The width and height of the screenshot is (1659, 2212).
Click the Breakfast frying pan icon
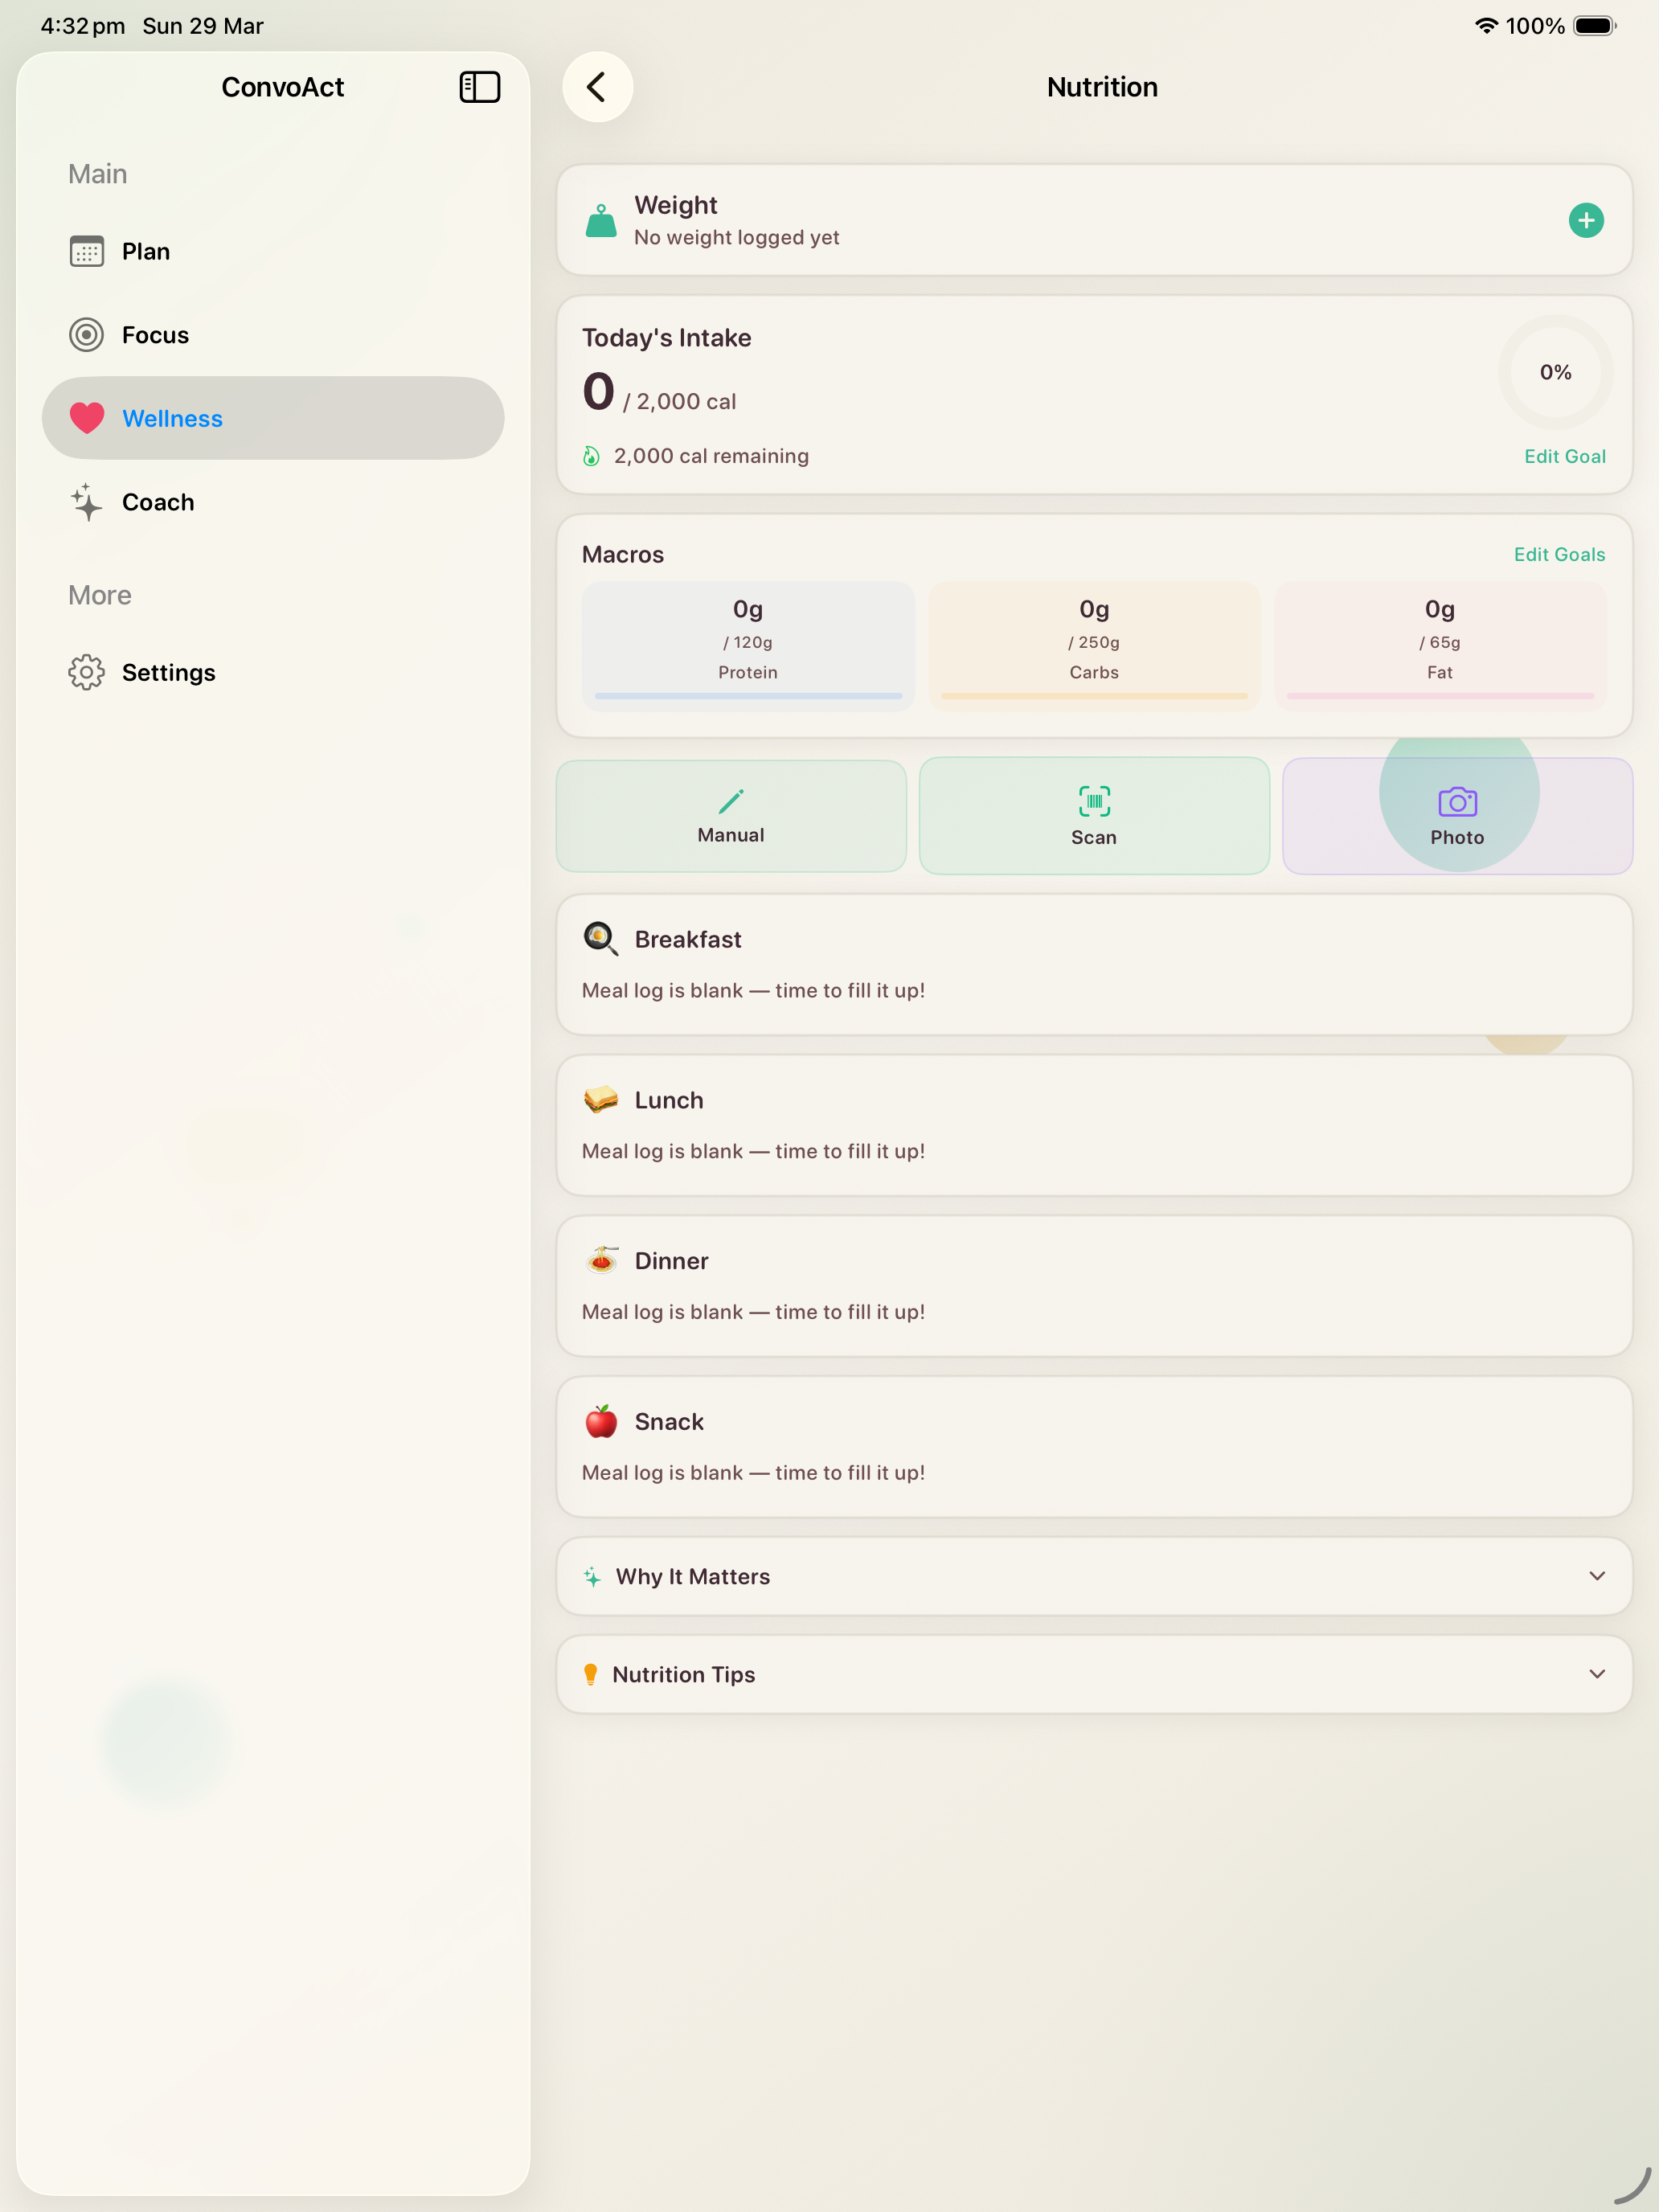click(601, 938)
